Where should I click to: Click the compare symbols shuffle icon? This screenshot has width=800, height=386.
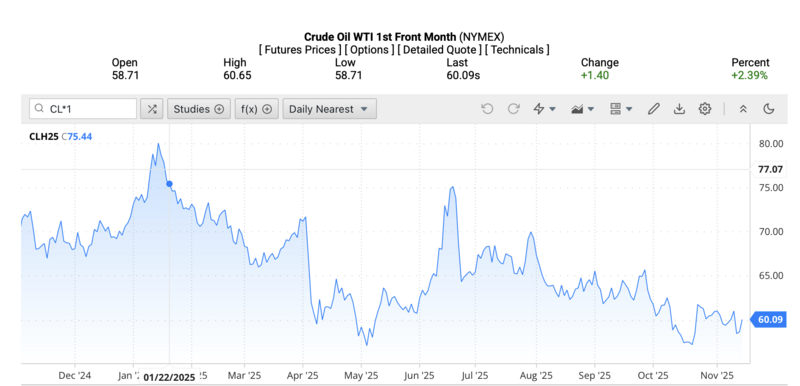[152, 109]
